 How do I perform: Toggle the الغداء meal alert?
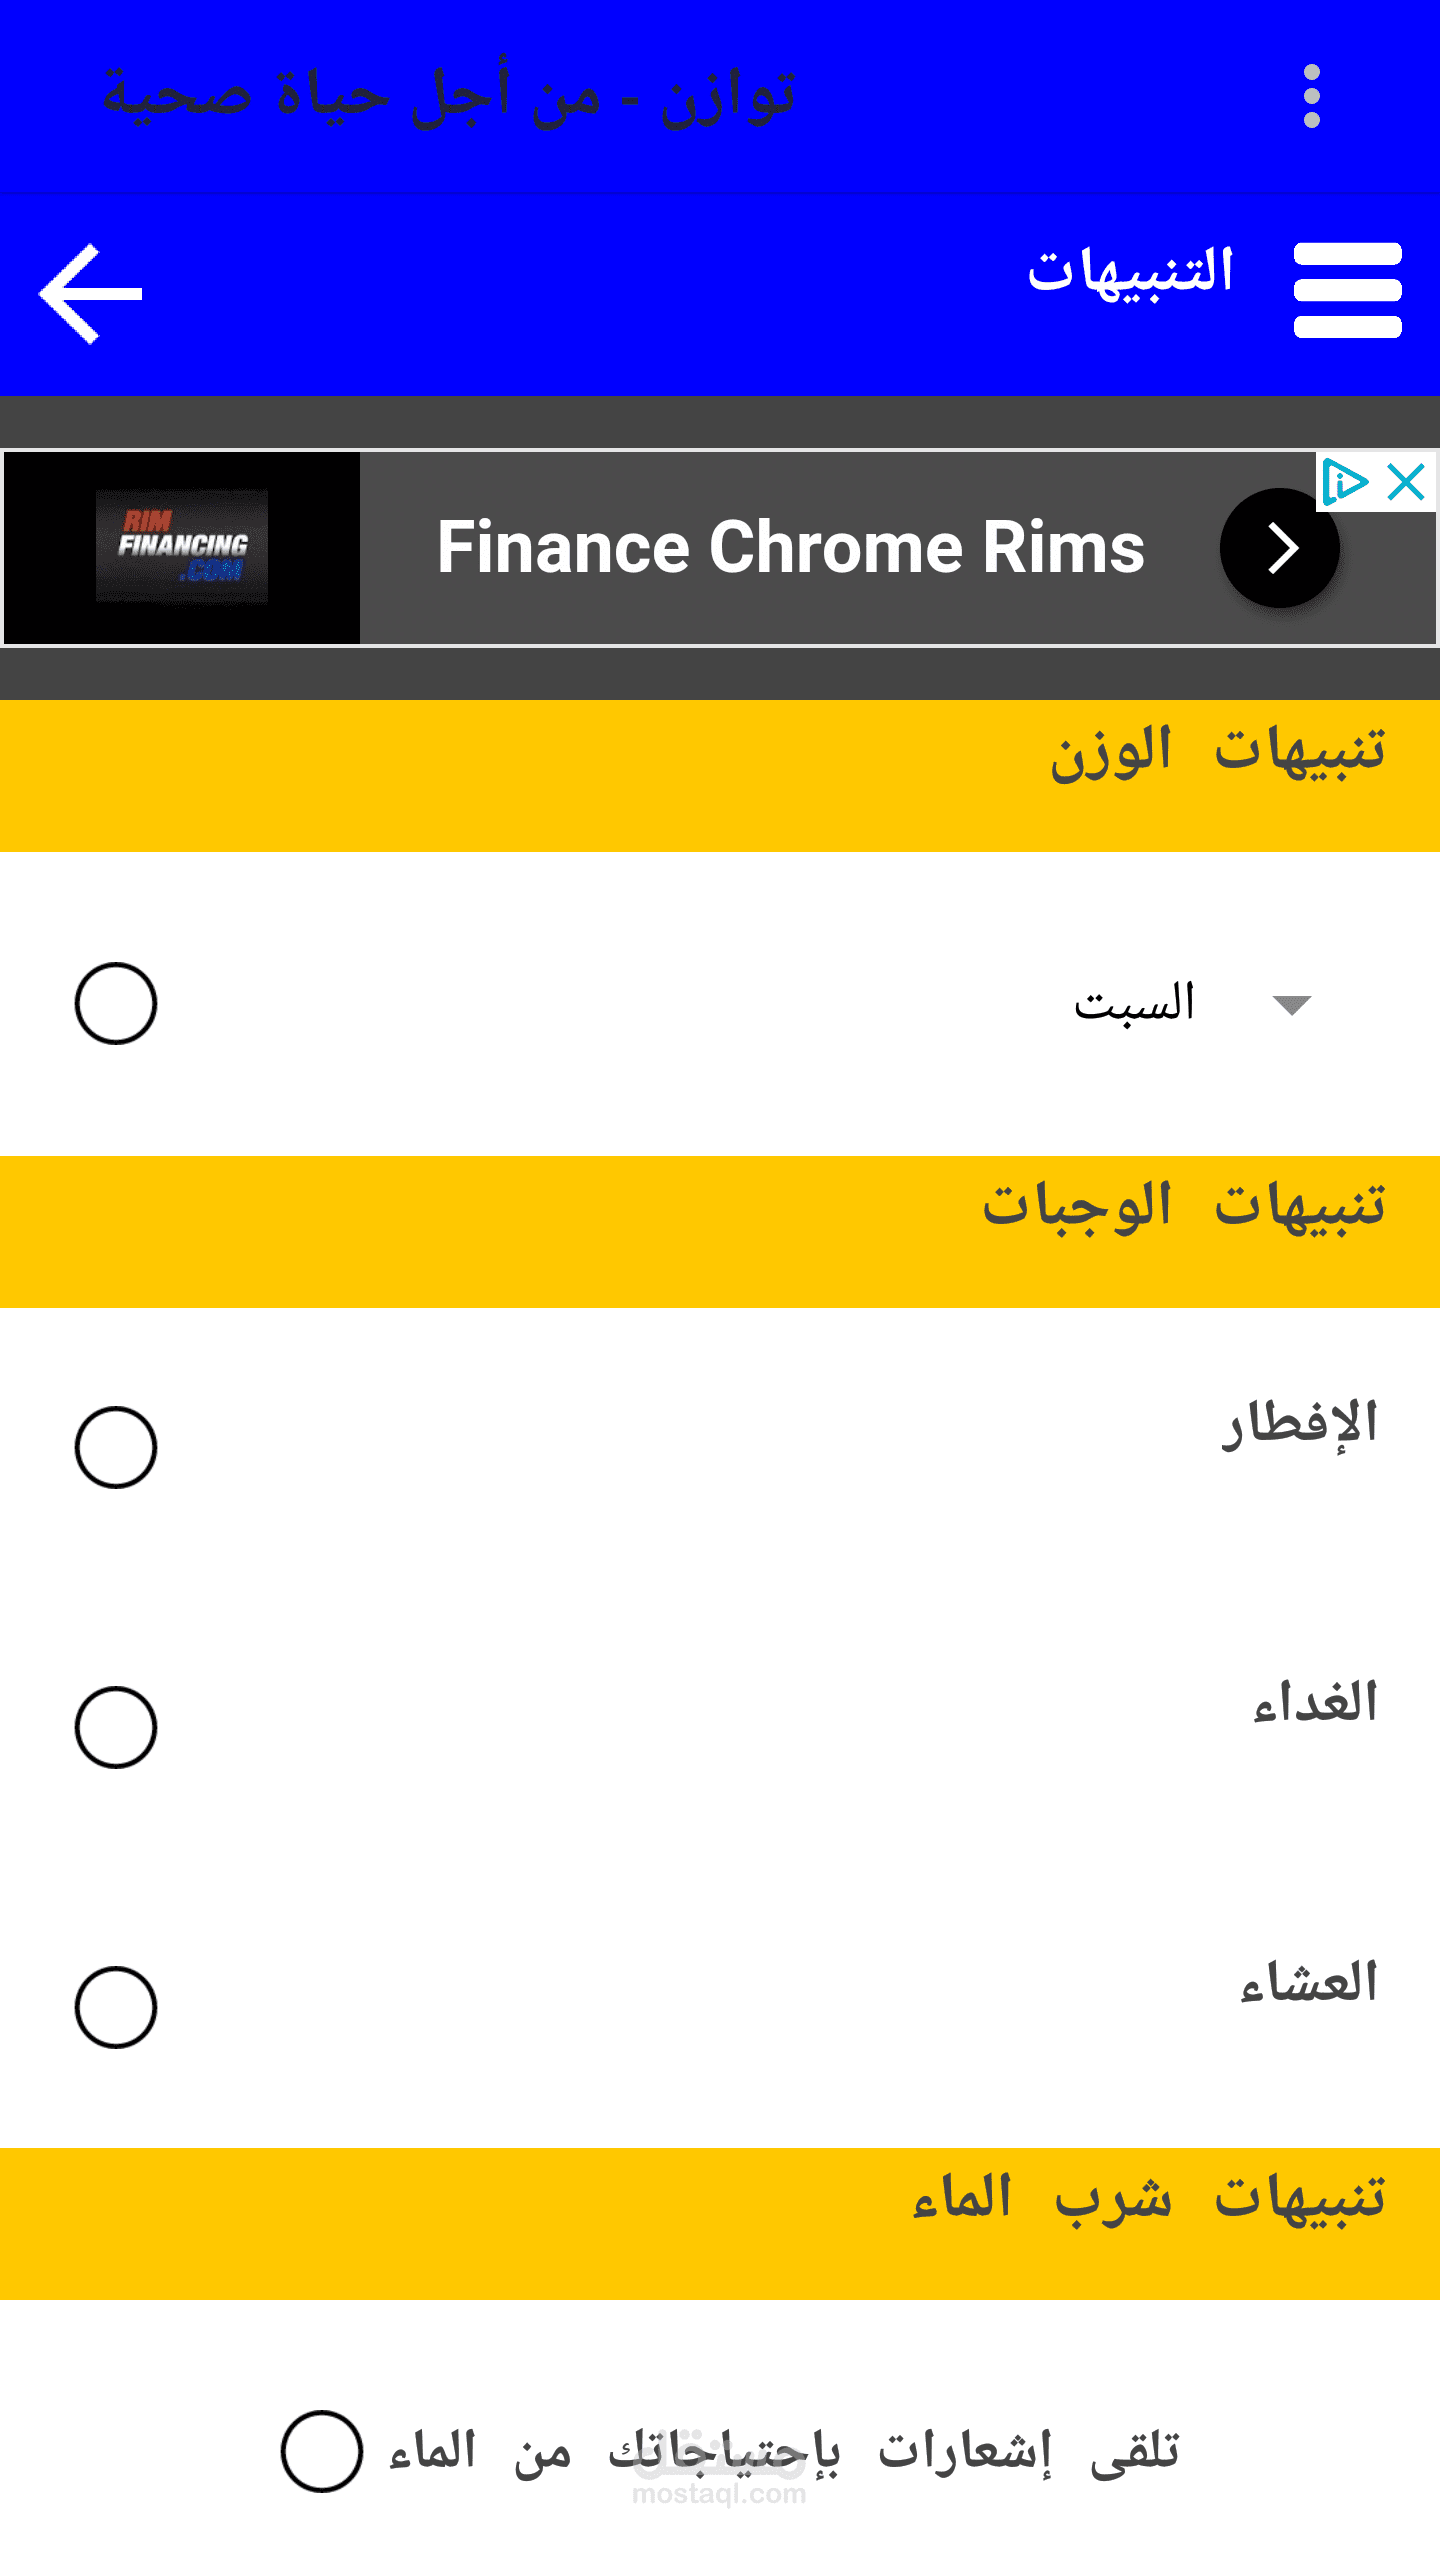[116, 1728]
